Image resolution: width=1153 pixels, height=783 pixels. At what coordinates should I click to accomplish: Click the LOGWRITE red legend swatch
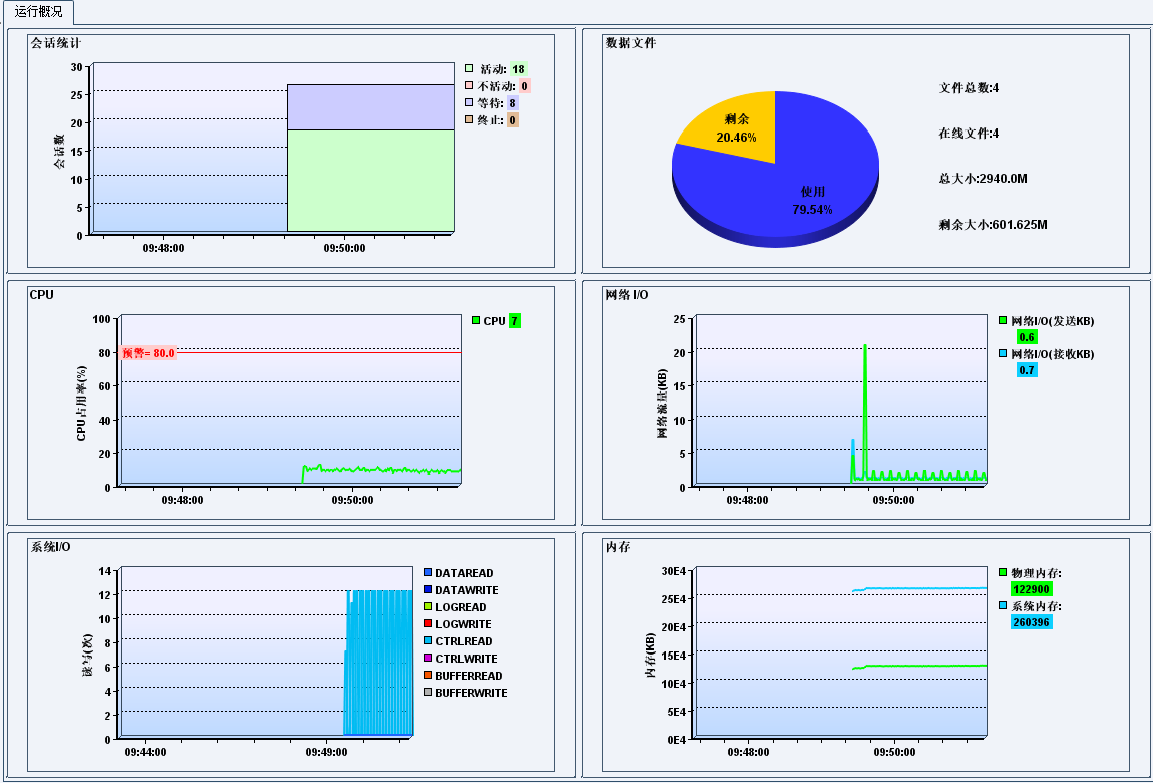pyautogui.click(x=428, y=624)
